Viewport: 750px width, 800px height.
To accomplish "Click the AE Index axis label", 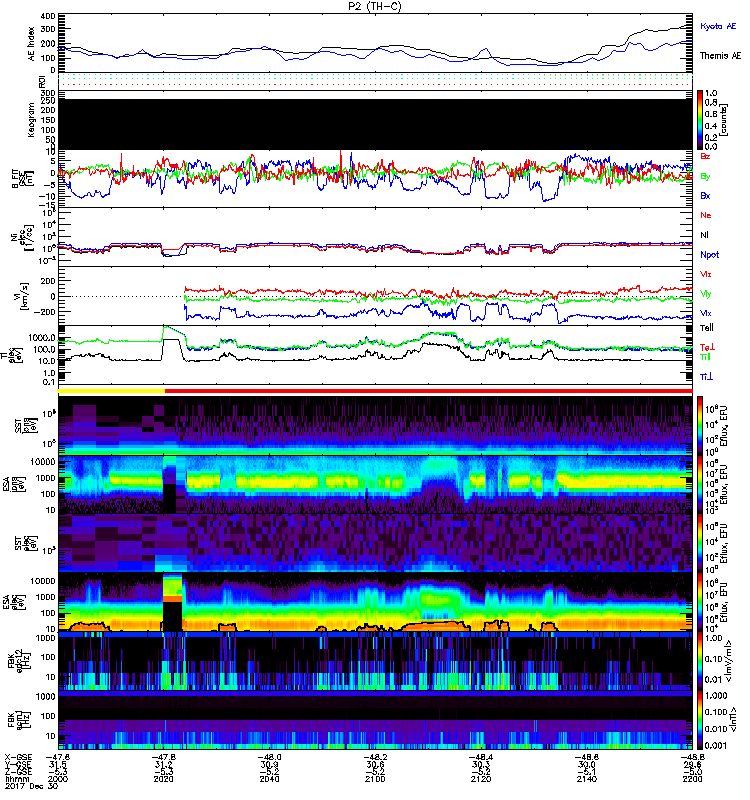I will coord(32,44).
